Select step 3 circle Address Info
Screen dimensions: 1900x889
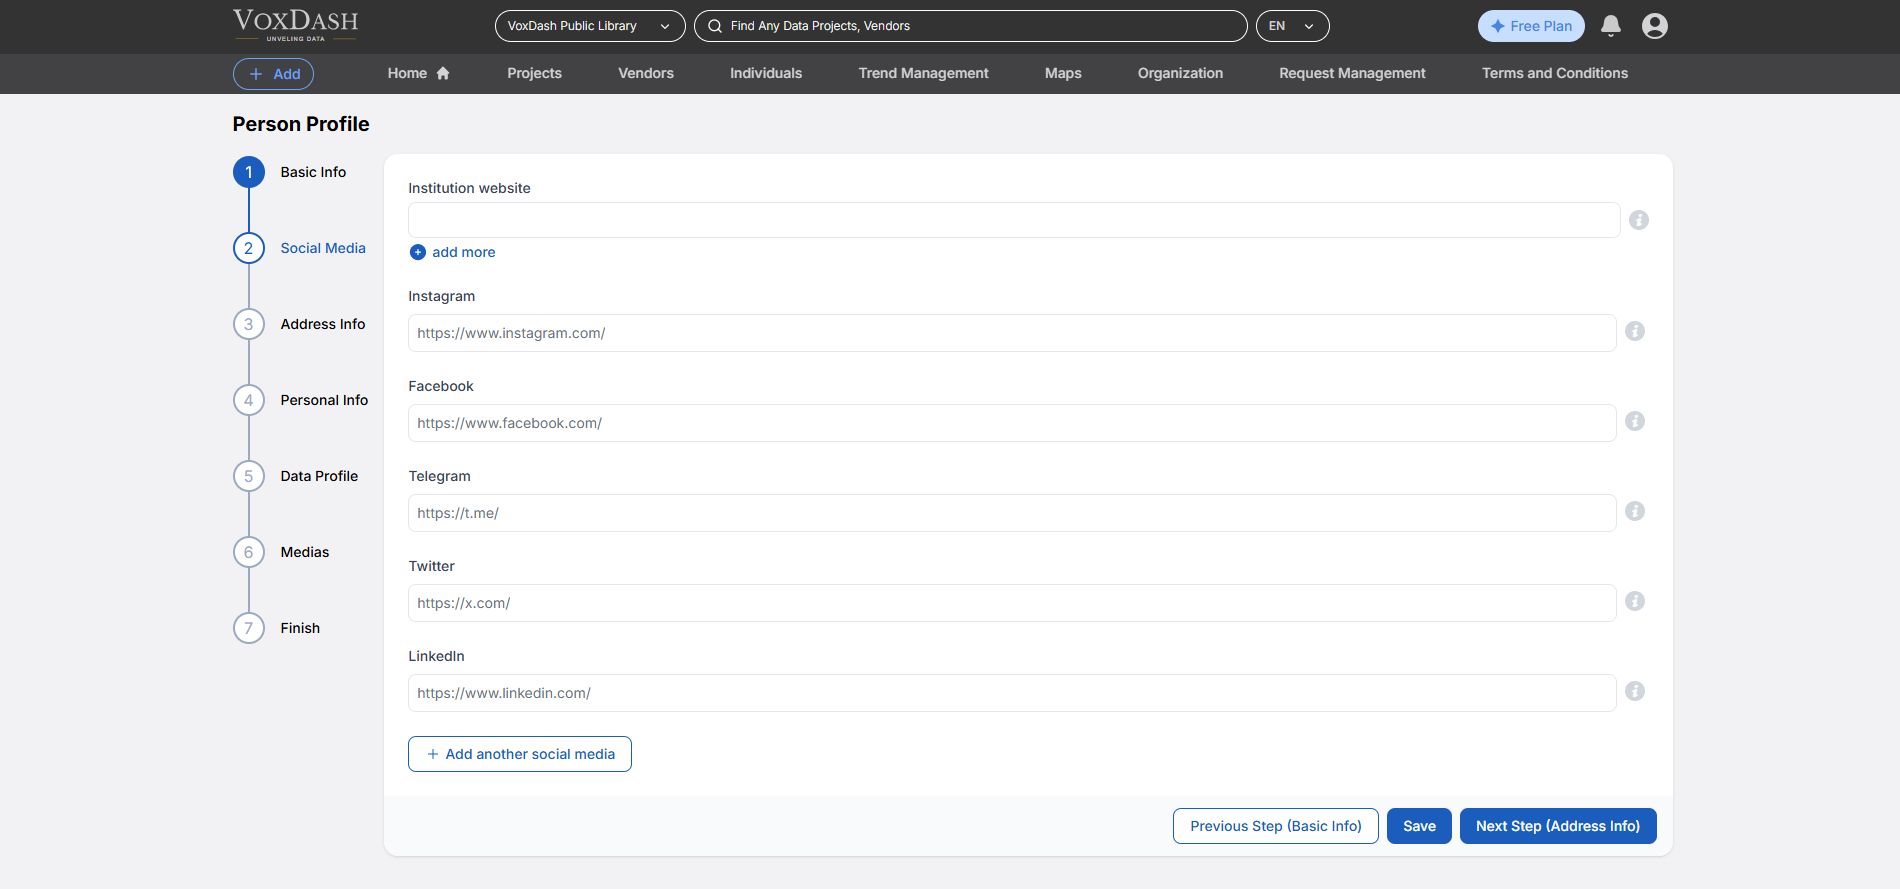click(249, 324)
